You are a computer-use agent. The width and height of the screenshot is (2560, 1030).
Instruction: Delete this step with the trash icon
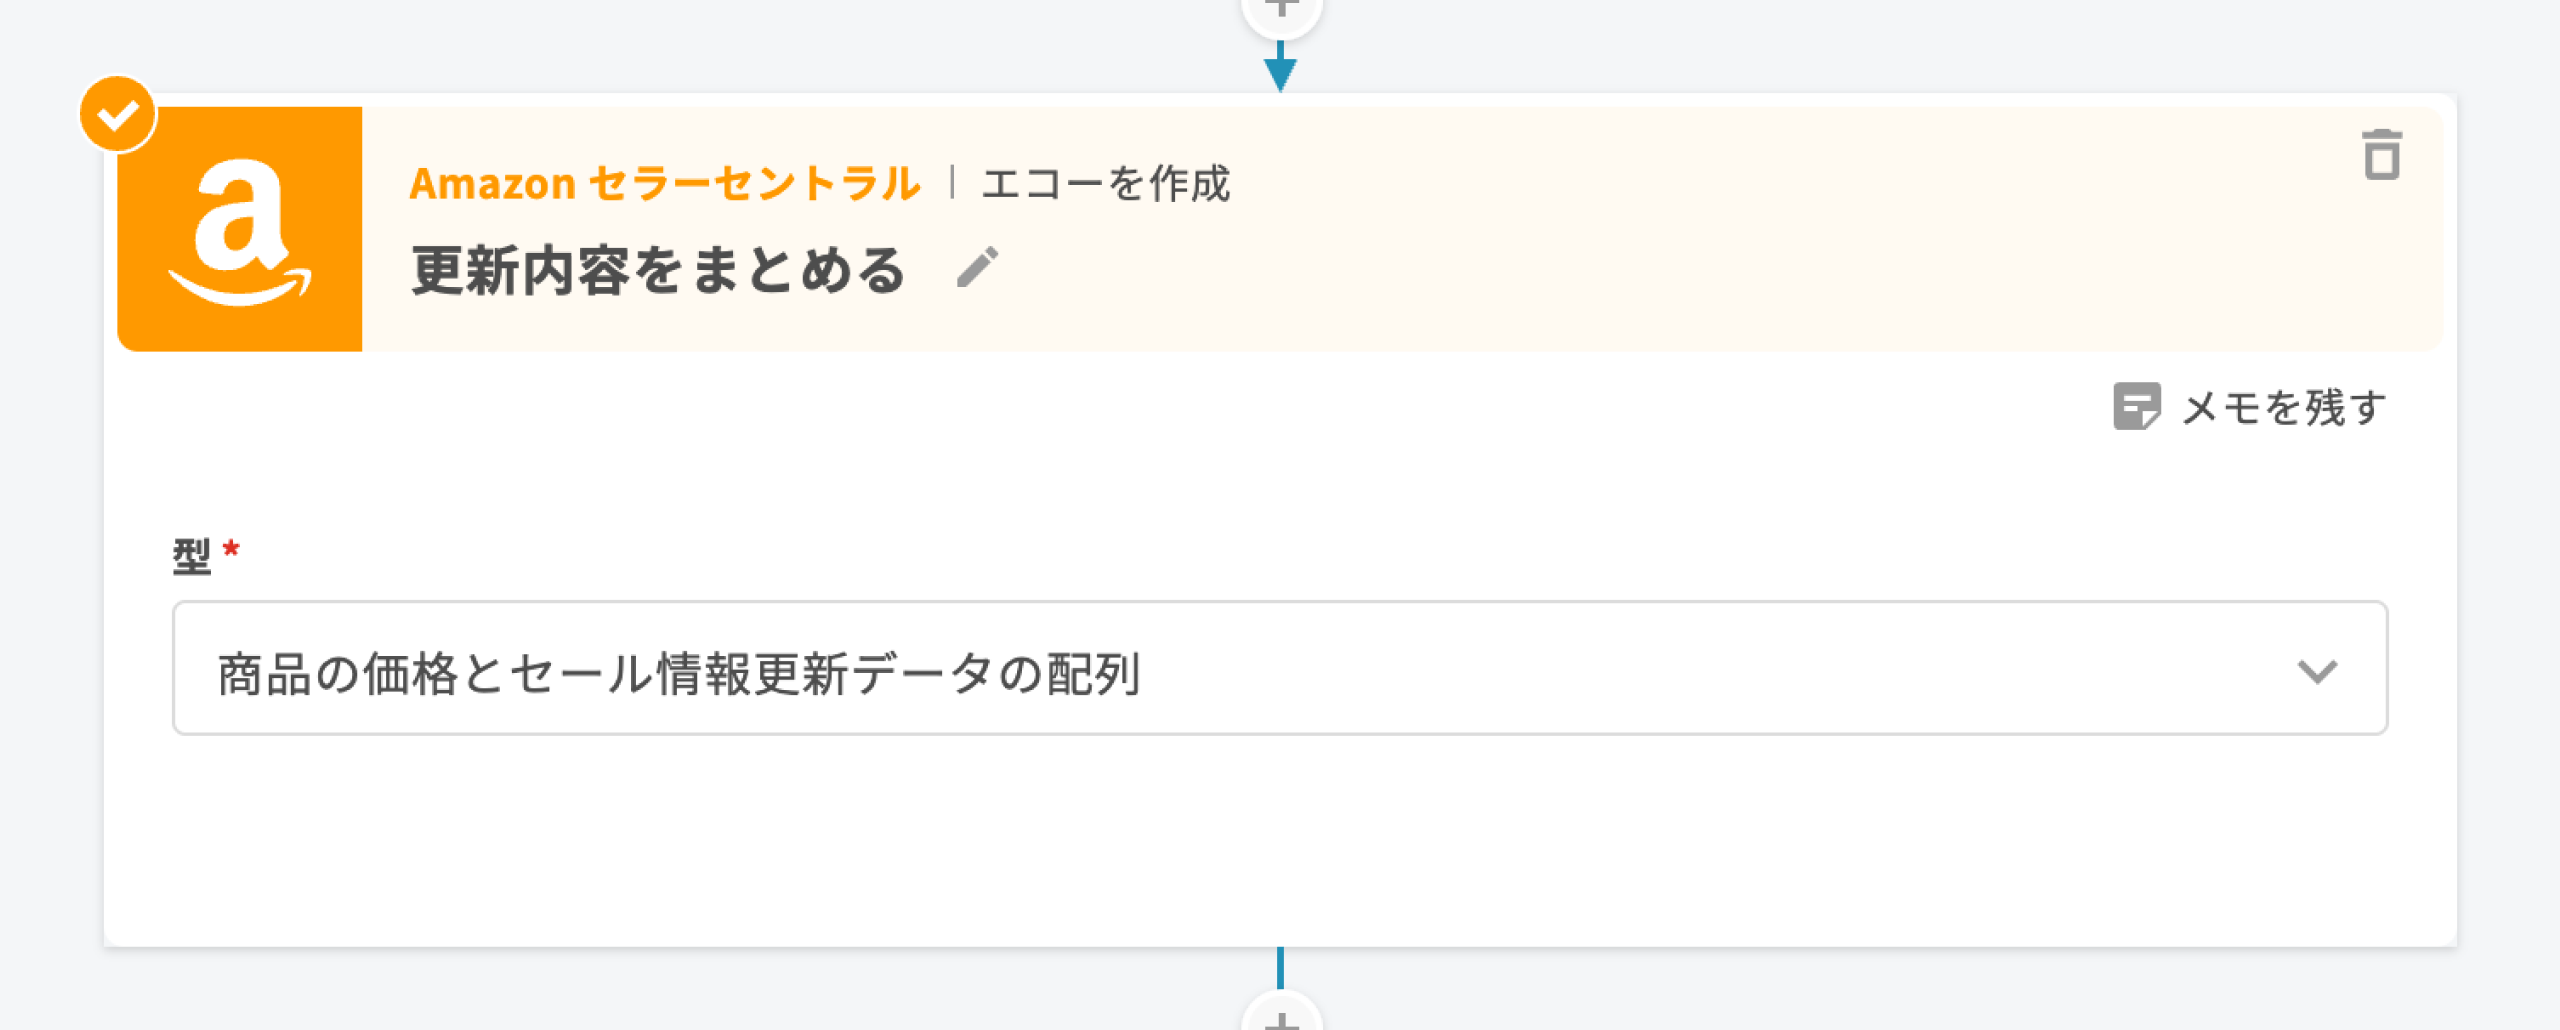click(x=2381, y=156)
